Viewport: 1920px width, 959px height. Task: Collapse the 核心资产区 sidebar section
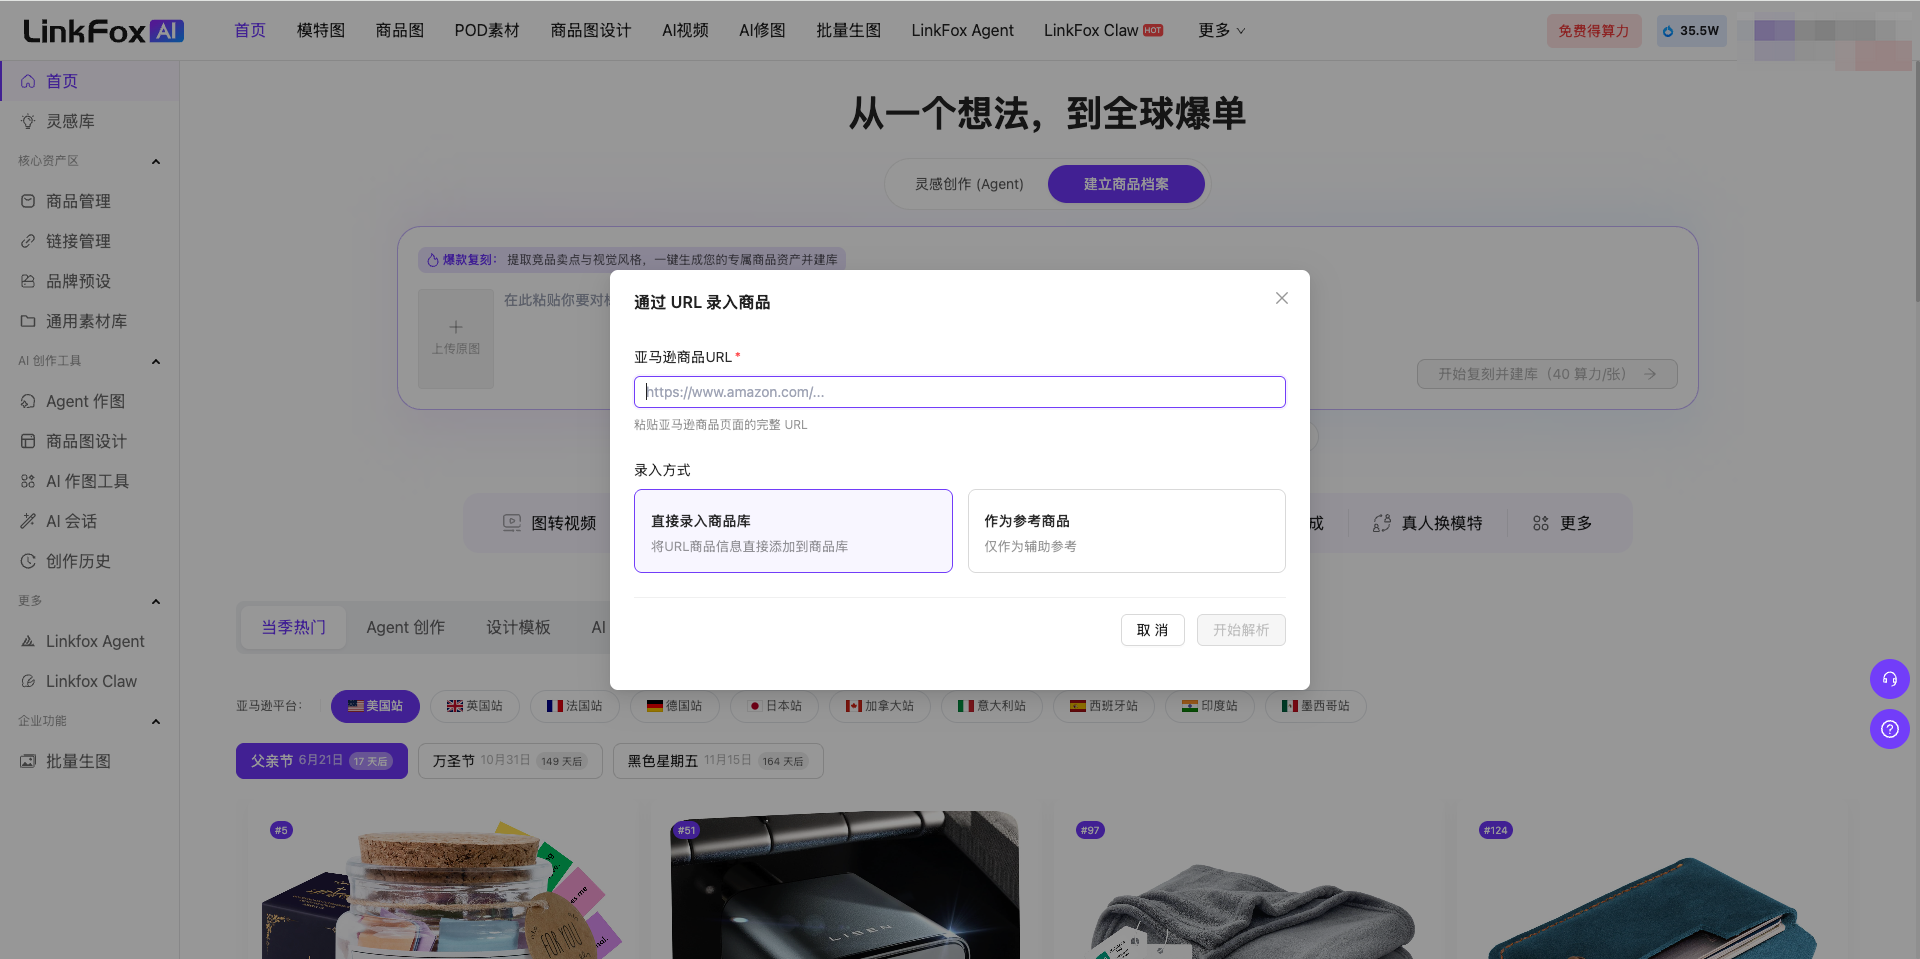pyautogui.click(x=156, y=161)
